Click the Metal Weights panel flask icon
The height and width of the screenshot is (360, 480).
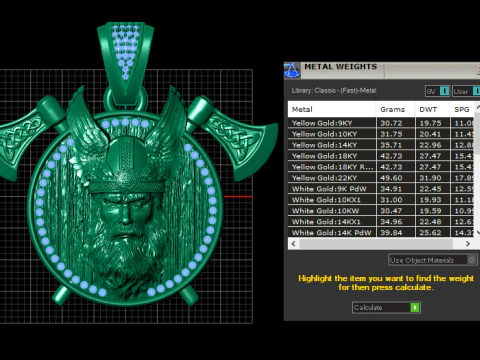(x=292, y=70)
